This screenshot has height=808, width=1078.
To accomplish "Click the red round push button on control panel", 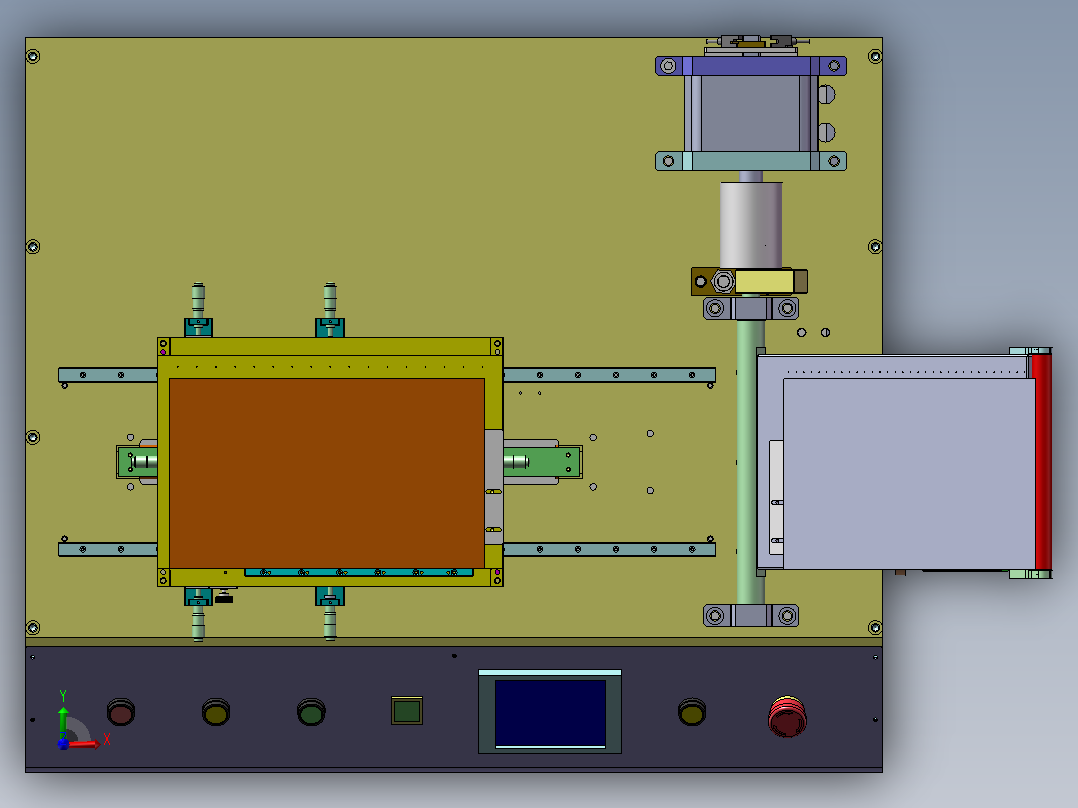I will (121, 712).
